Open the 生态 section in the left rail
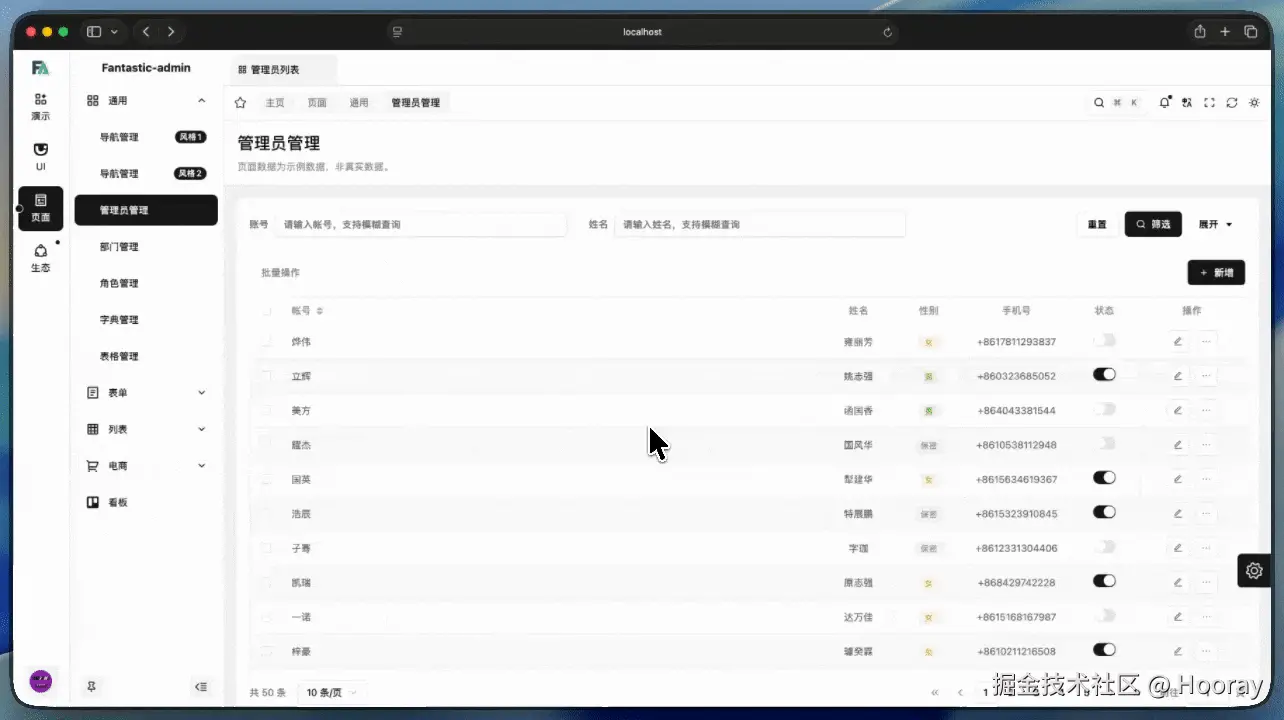1284x720 pixels. (41, 259)
